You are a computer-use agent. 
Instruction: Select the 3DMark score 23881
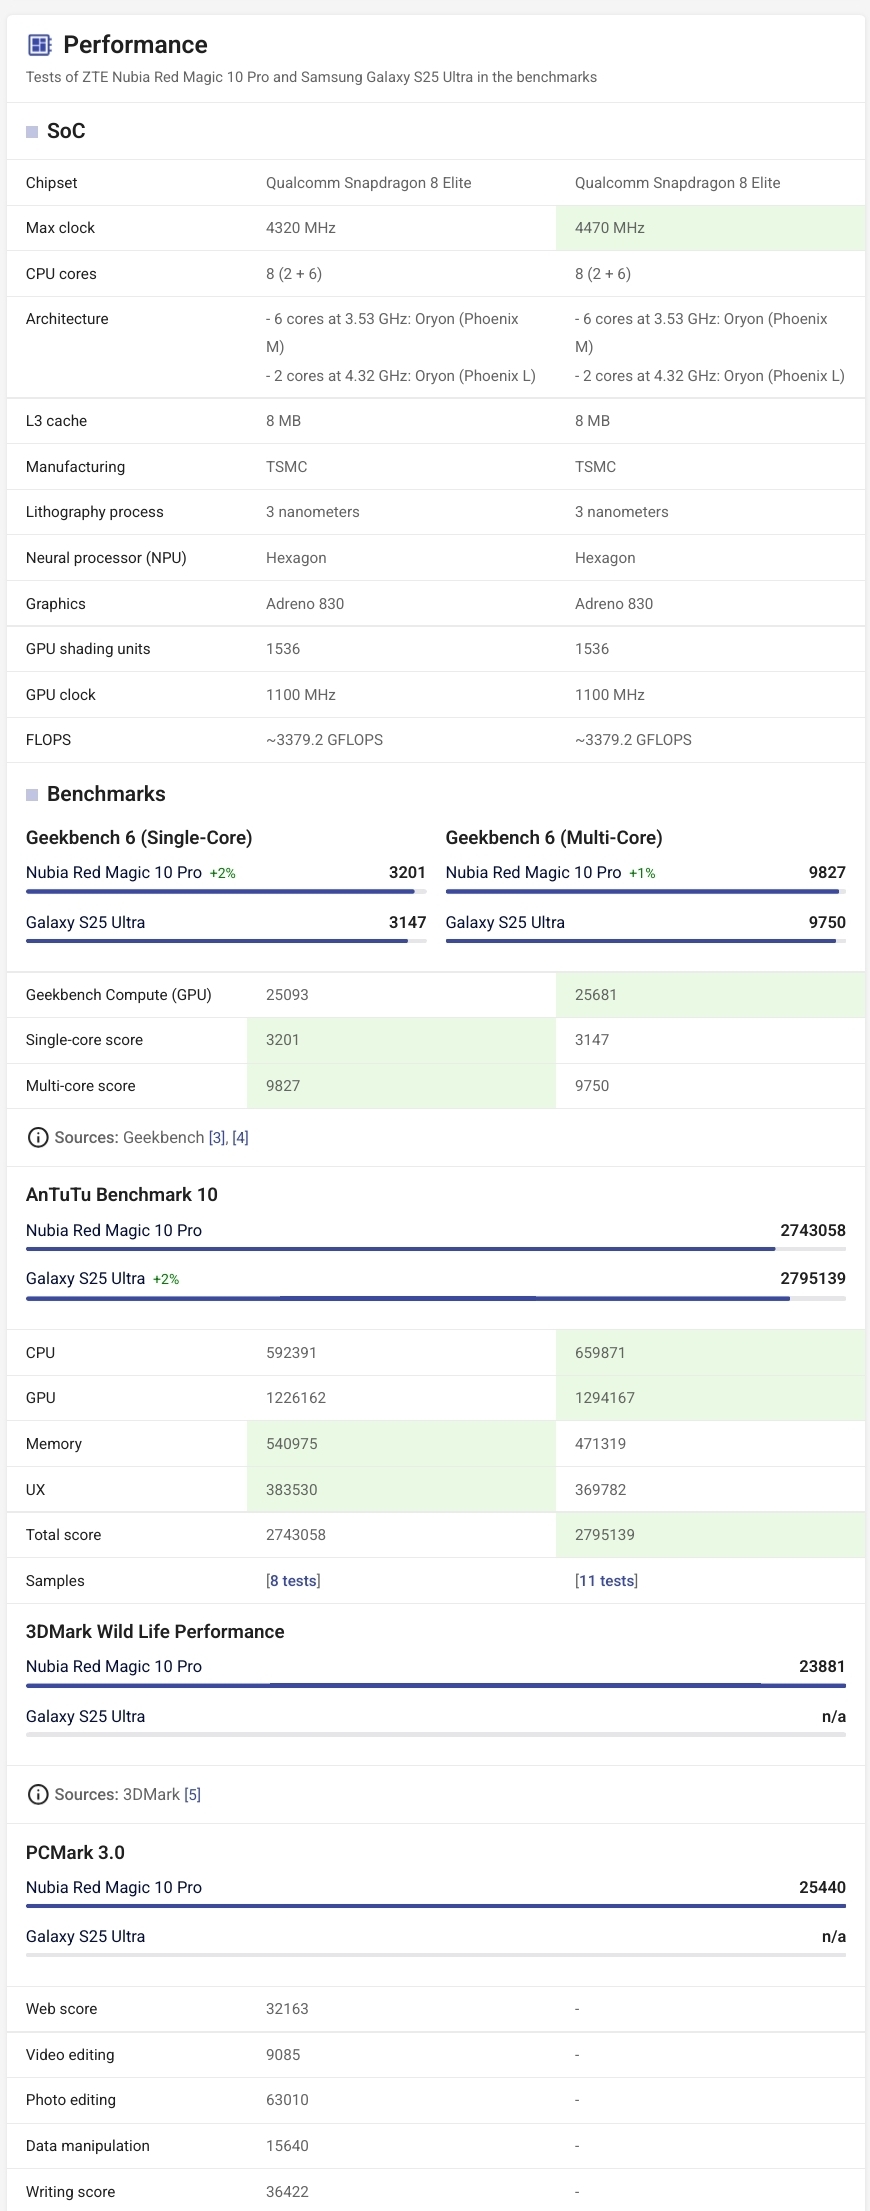coord(822,1666)
